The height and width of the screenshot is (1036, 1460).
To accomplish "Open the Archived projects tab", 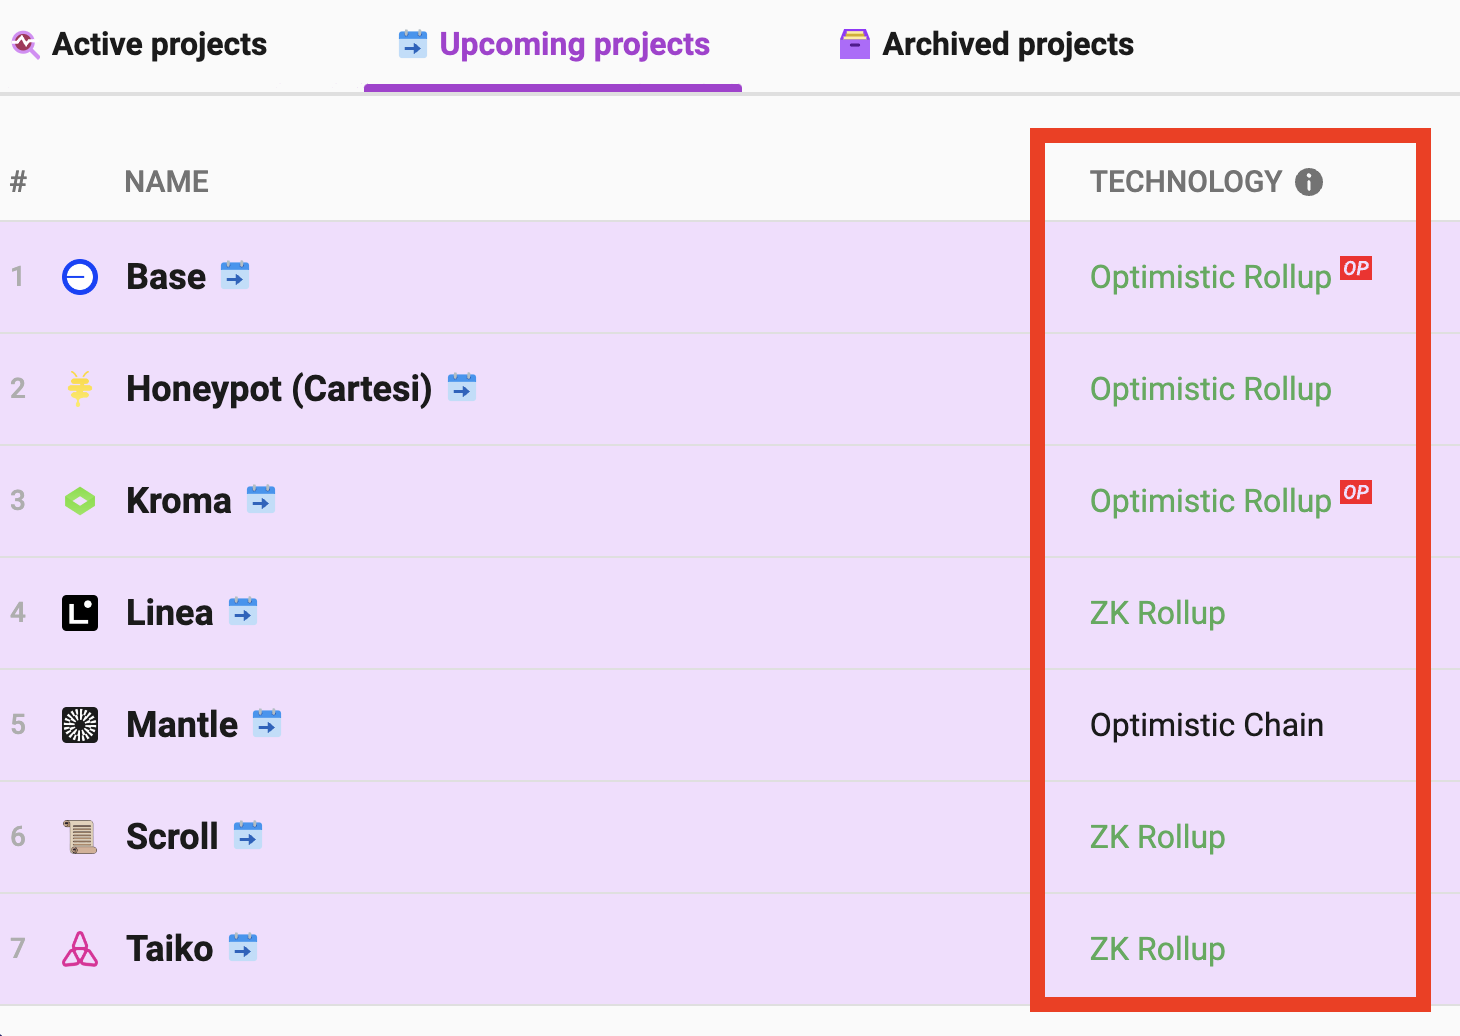I will [987, 45].
